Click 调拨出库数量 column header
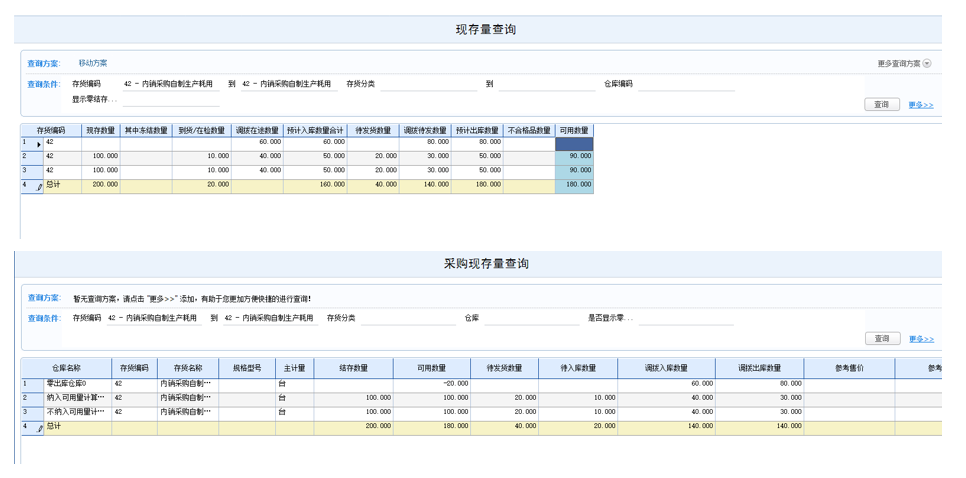Viewport: 966px width, 478px height. pos(760,368)
